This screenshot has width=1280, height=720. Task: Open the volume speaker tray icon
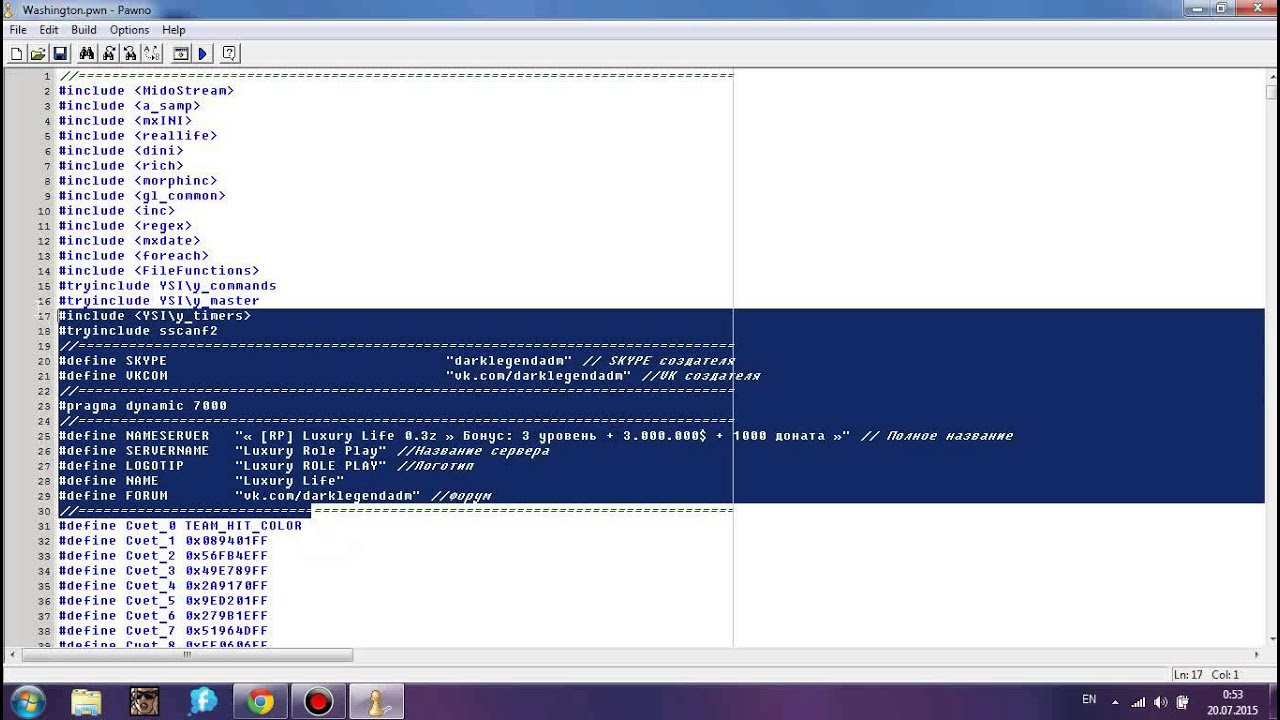[x=1160, y=701]
